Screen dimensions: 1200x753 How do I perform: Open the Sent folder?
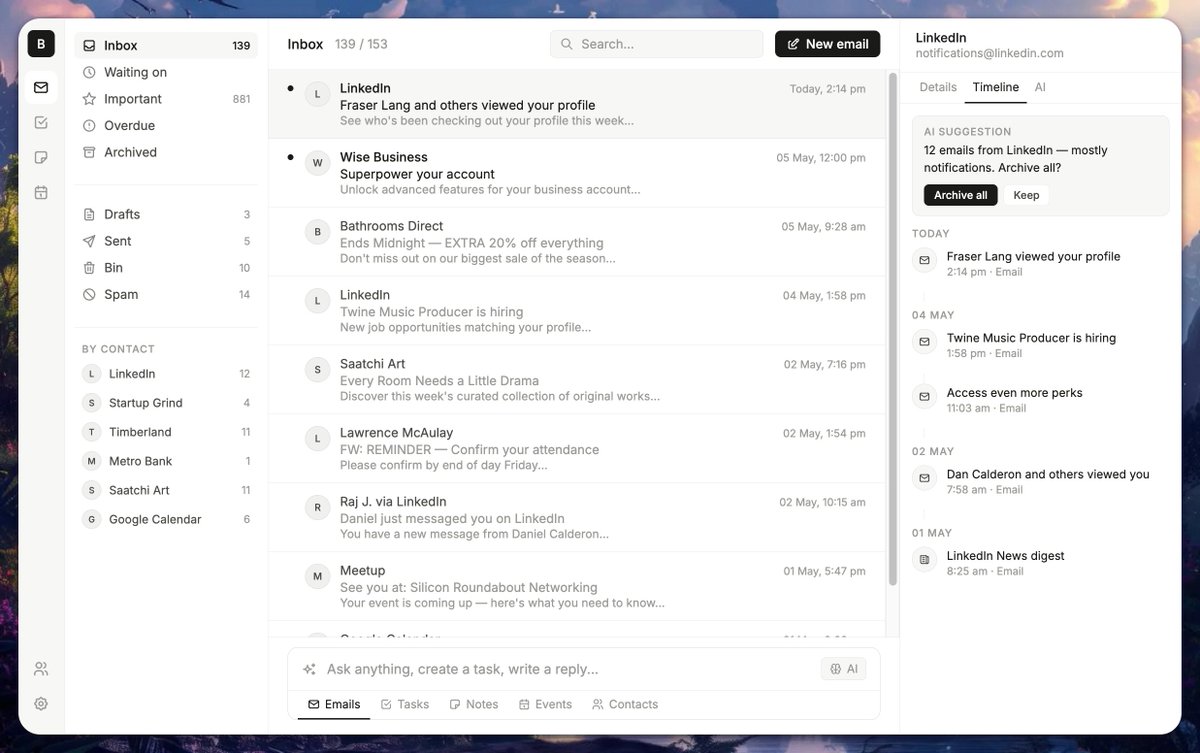(166, 241)
